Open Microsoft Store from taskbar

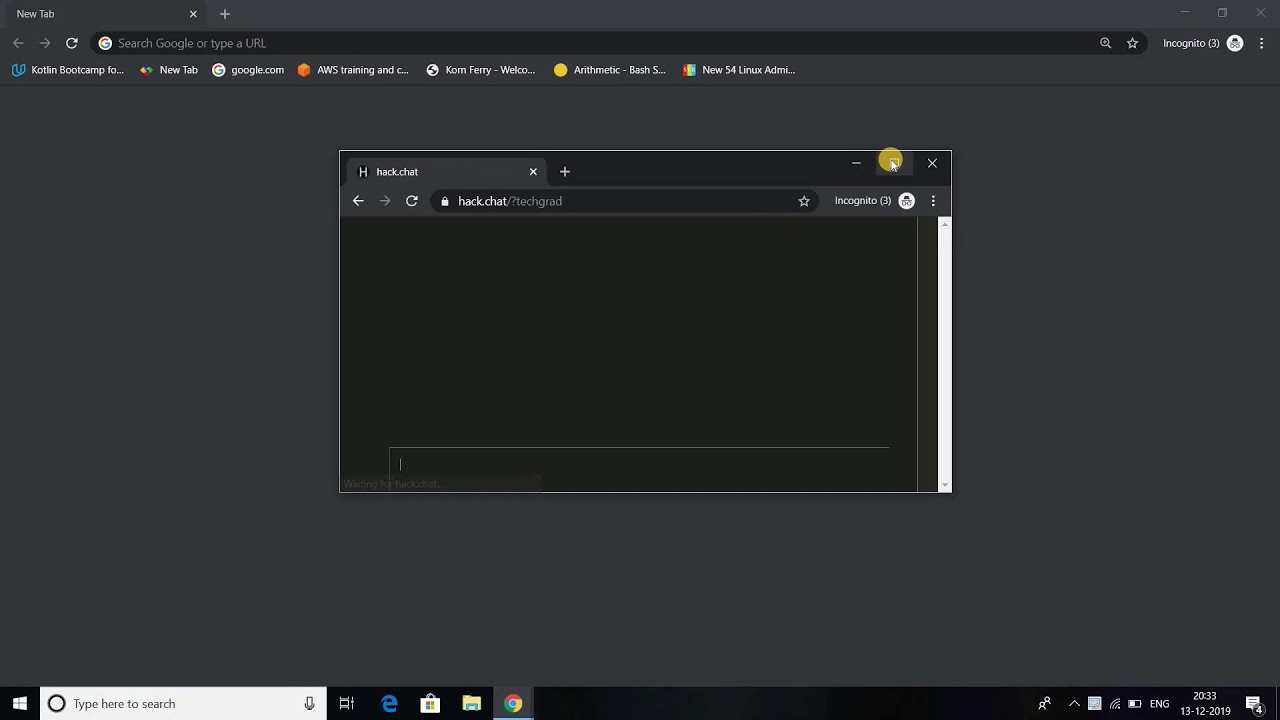(x=430, y=704)
